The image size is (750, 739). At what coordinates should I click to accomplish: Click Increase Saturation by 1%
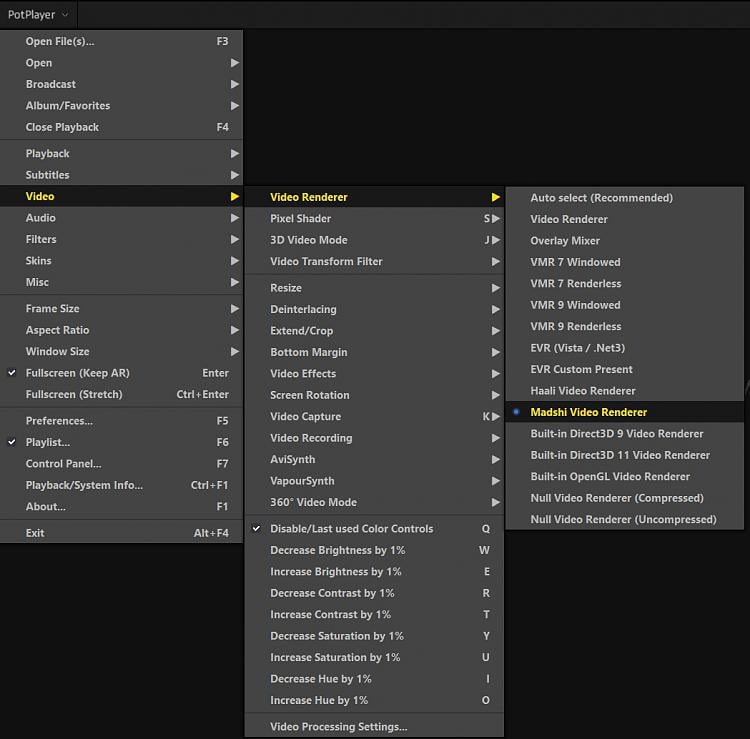point(375,658)
